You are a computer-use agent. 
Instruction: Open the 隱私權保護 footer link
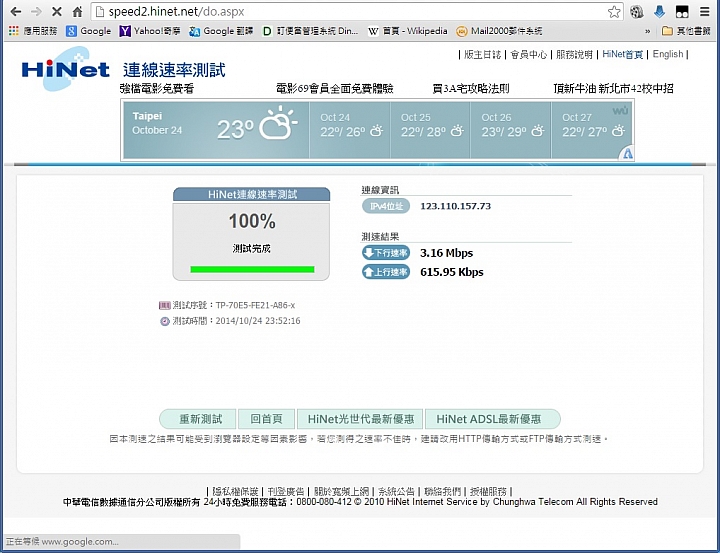click(x=235, y=491)
